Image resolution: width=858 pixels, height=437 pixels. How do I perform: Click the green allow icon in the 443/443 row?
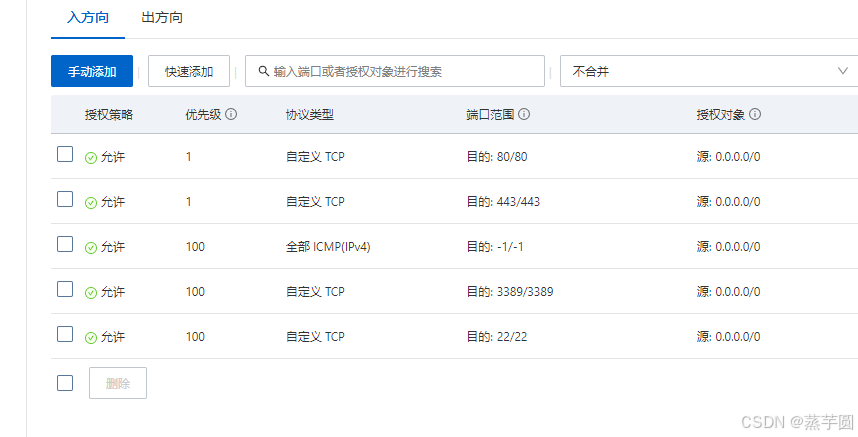tap(91, 203)
